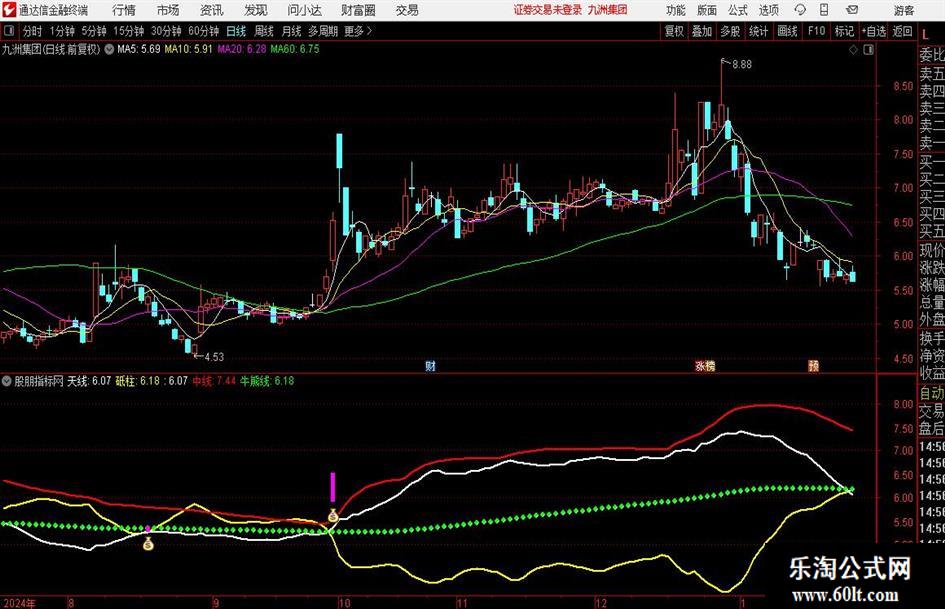Toggle the left panel icon beside 分时
This screenshot has width=945, height=609.
point(10,31)
